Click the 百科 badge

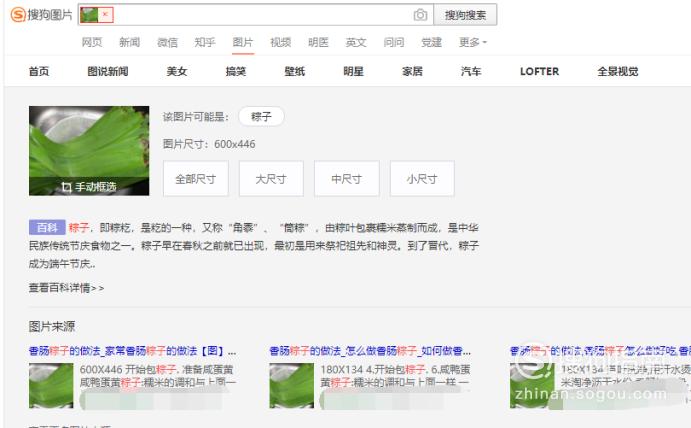click(47, 227)
